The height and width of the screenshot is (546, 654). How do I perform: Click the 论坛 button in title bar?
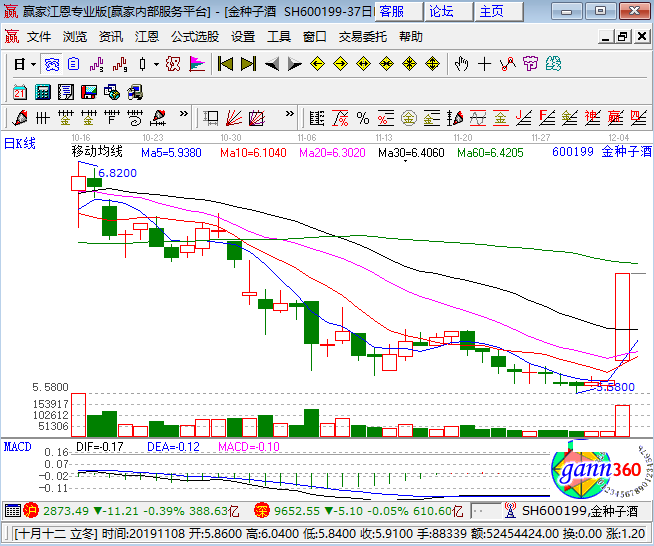(449, 11)
